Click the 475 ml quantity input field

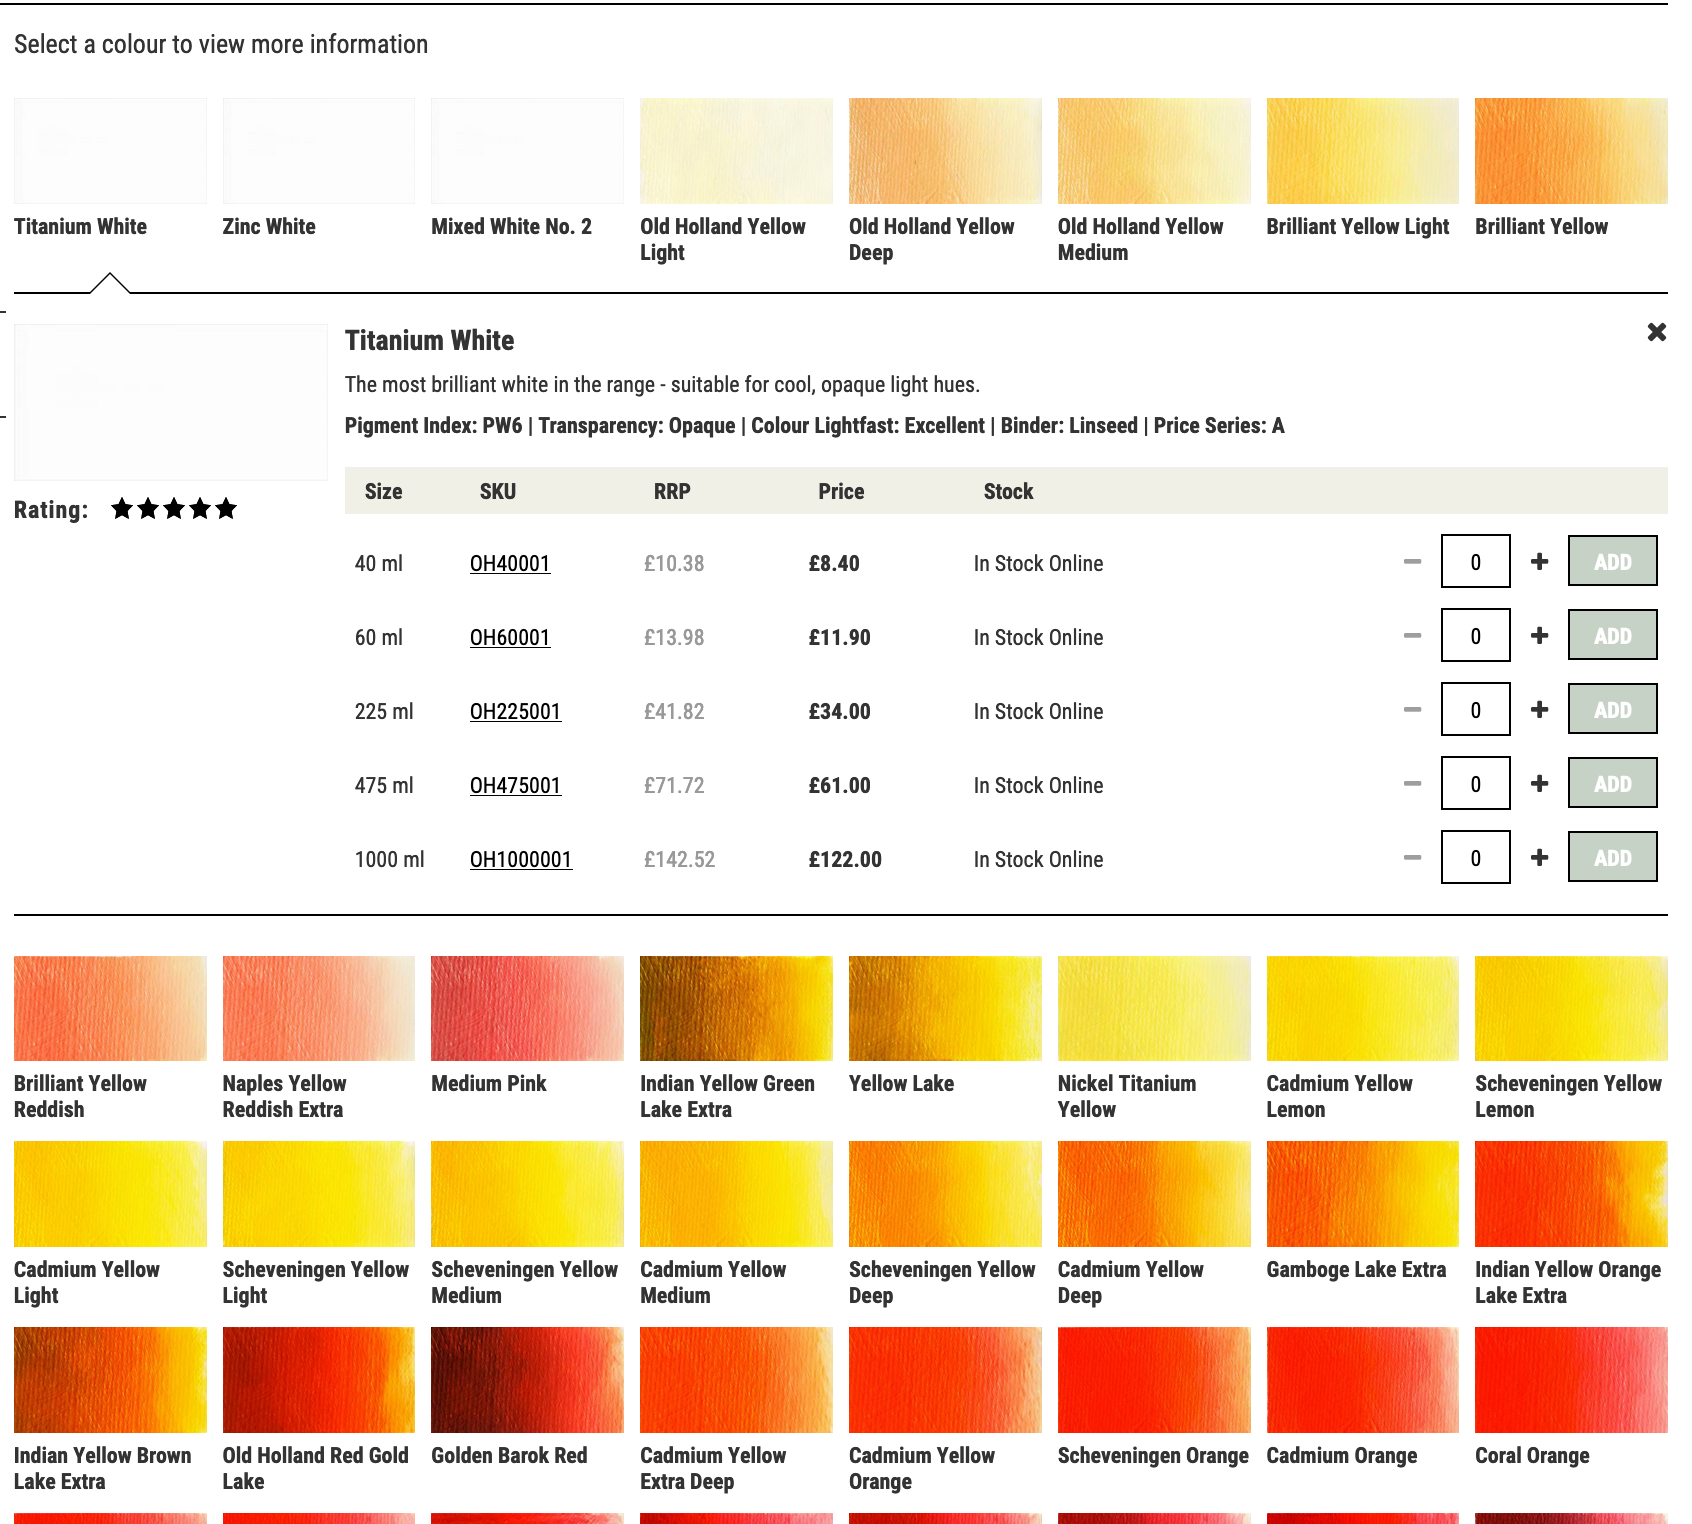pos(1475,783)
